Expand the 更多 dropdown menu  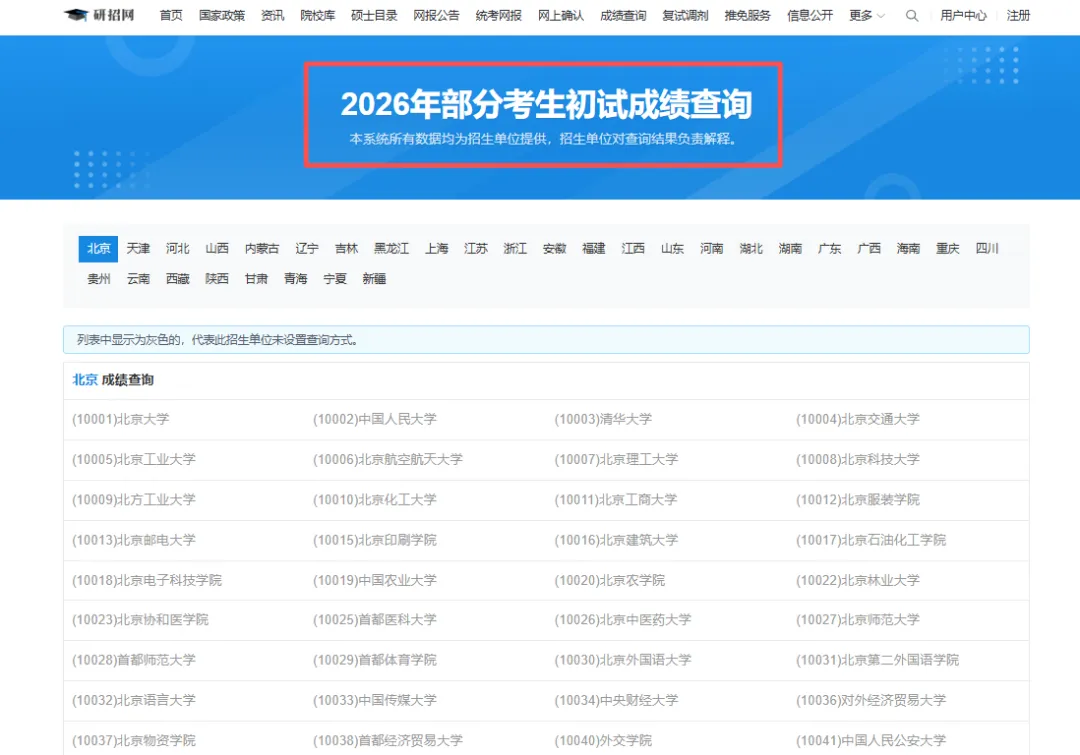[x=866, y=15]
